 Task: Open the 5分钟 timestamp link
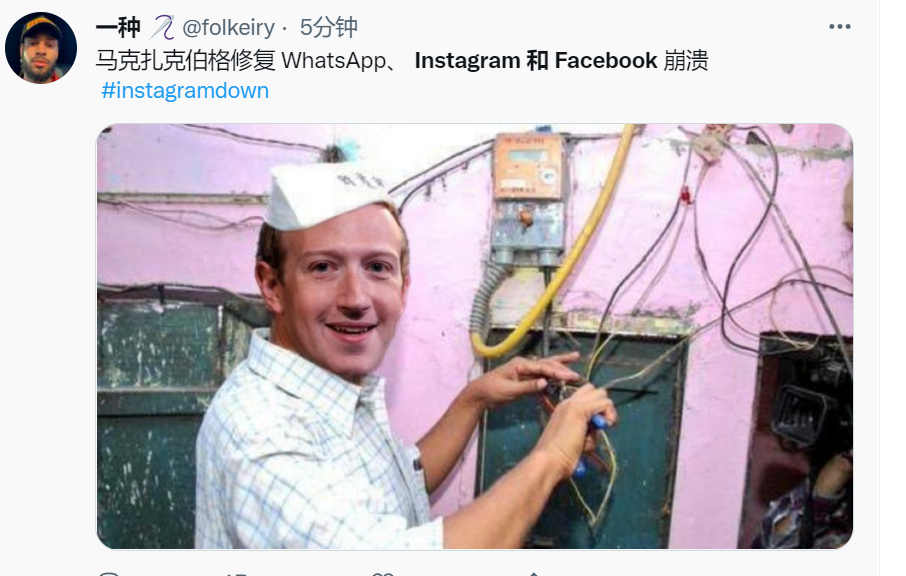point(328,27)
